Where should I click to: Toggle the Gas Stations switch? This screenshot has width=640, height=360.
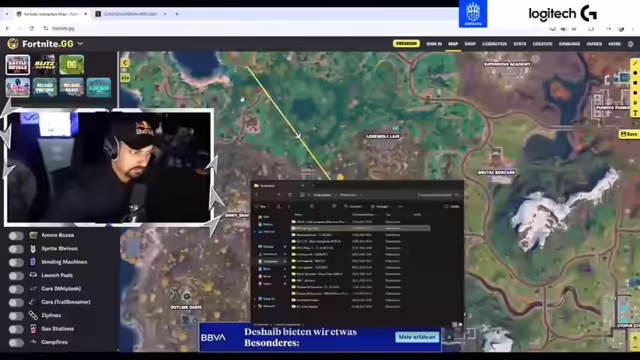point(16,329)
